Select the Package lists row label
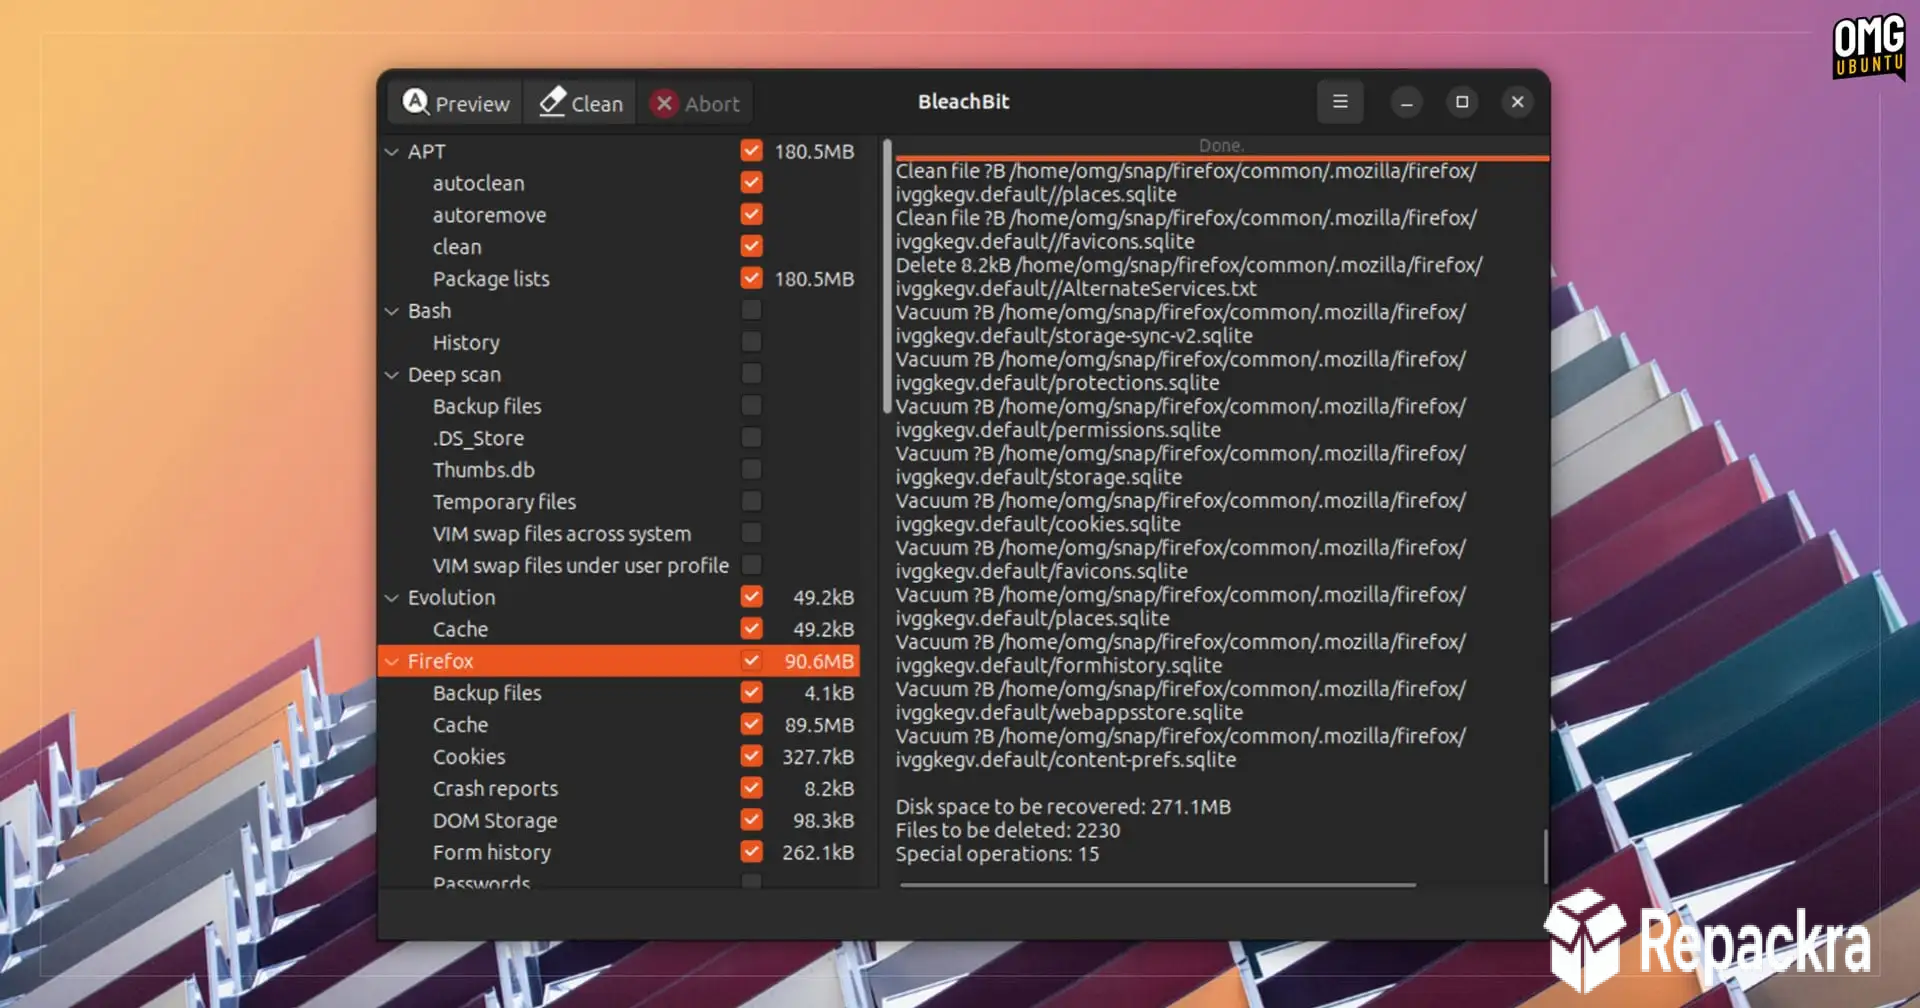Image resolution: width=1920 pixels, height=1008 pixels. 491,279
